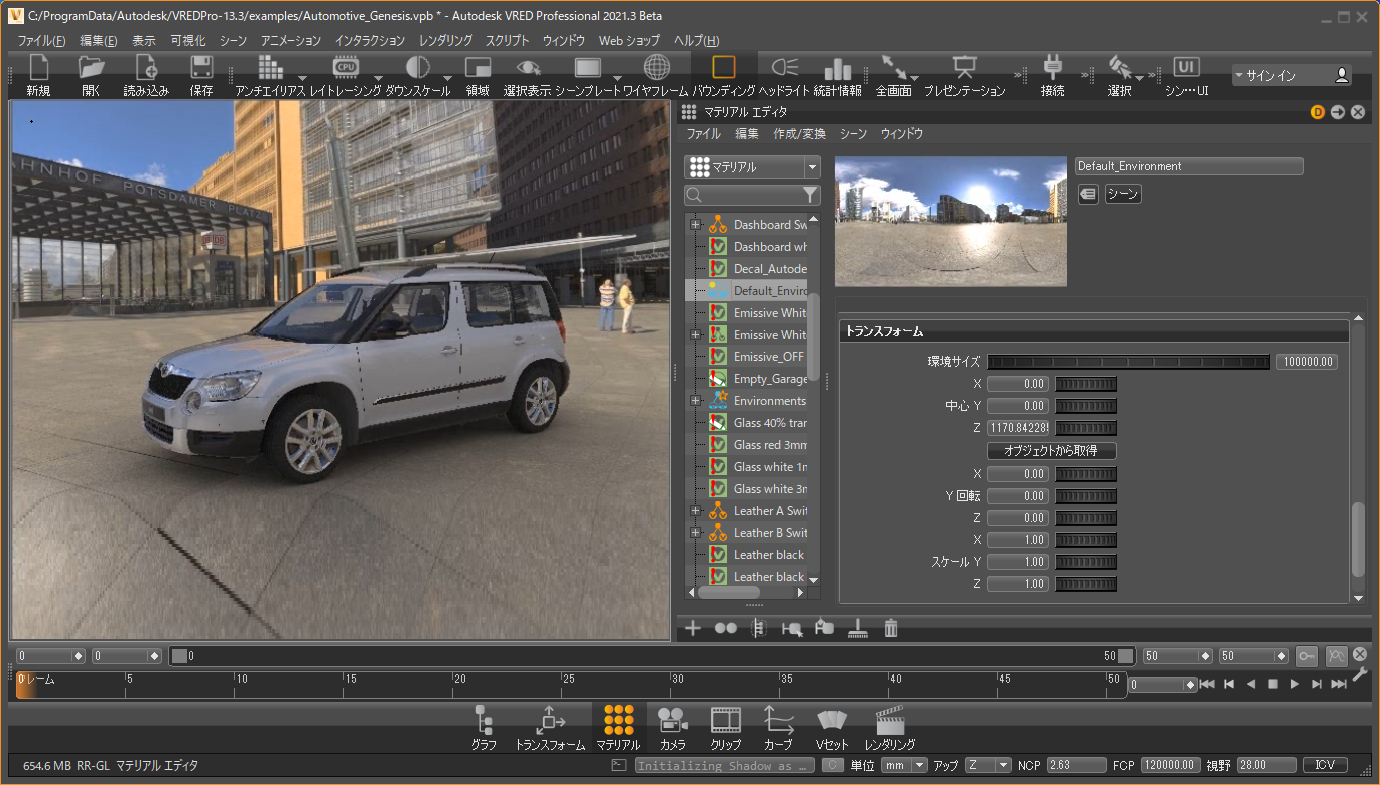This screenshot has width=1380, height=785.
Task: Click the Get from Object (オブジェクトから取得) button
Action: 1051,451
